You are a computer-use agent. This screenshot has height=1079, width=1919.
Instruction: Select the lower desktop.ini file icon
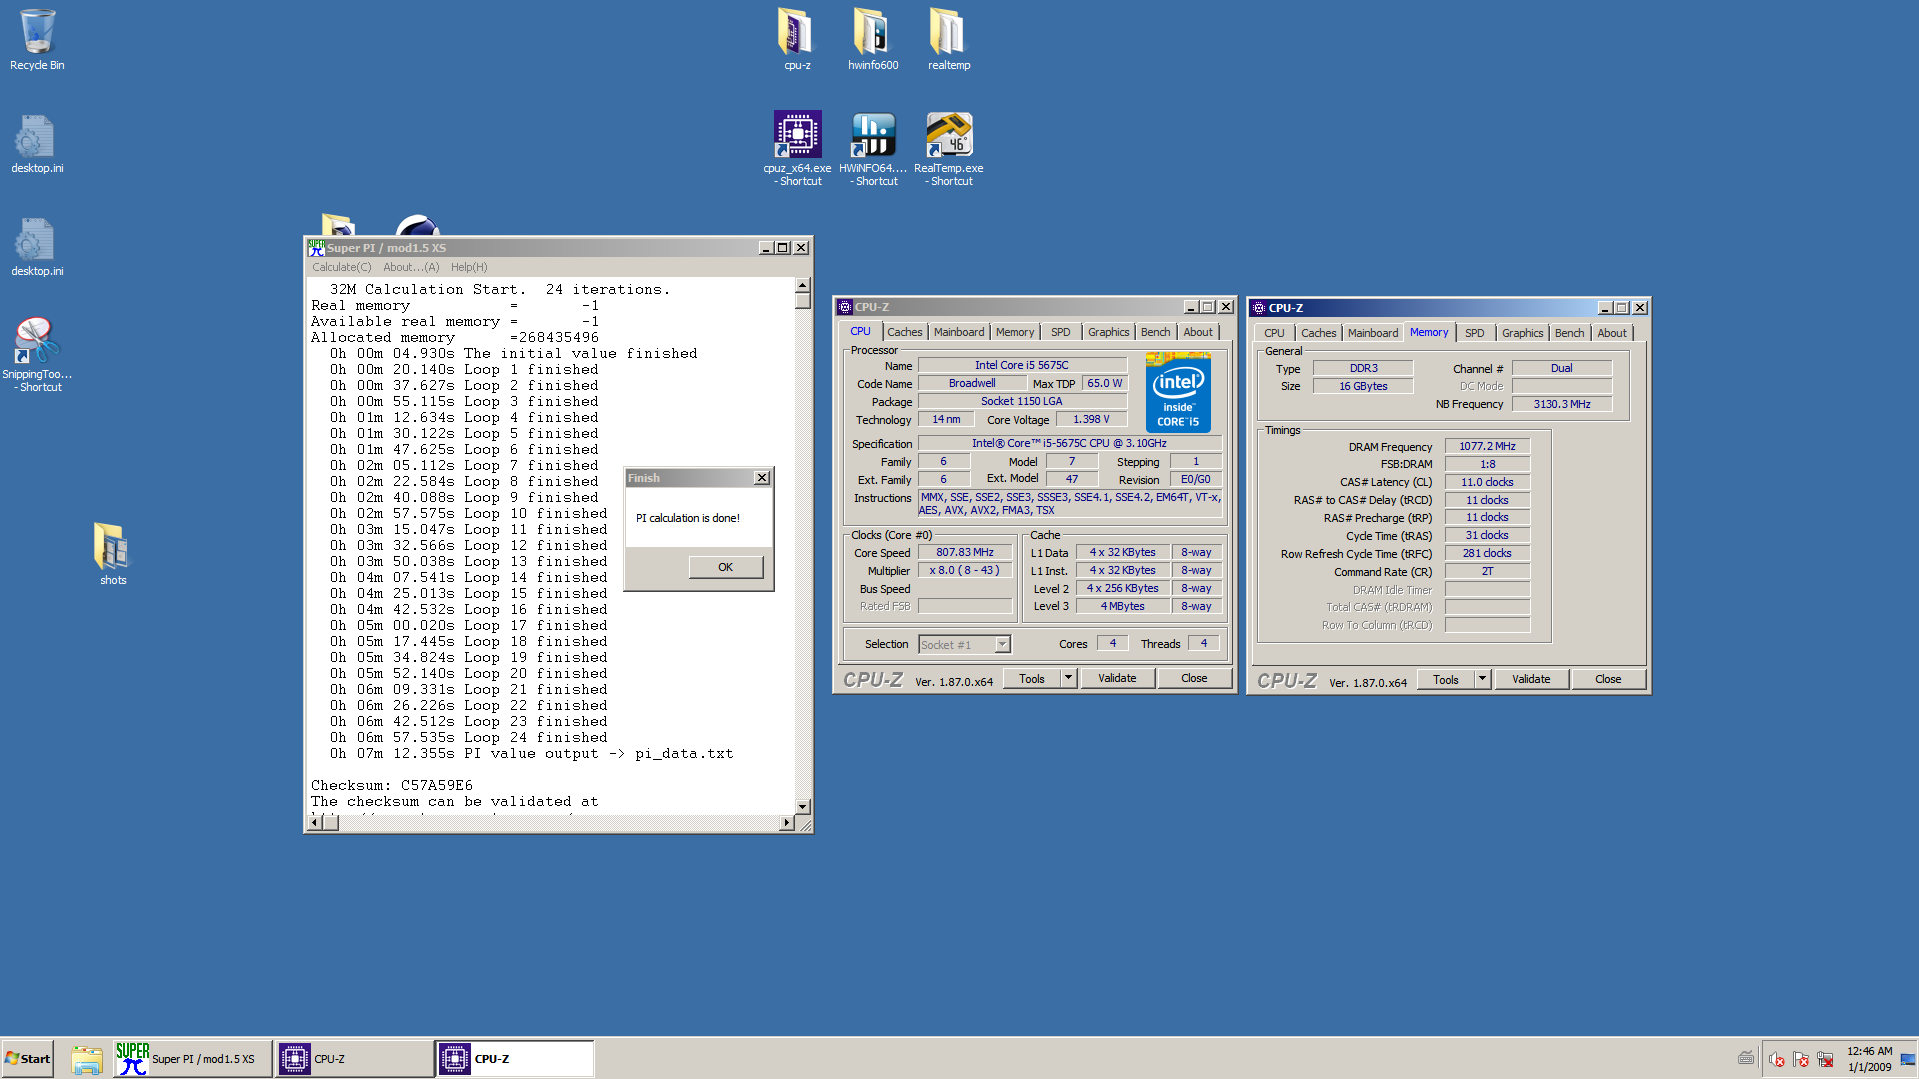pos(37,247)
